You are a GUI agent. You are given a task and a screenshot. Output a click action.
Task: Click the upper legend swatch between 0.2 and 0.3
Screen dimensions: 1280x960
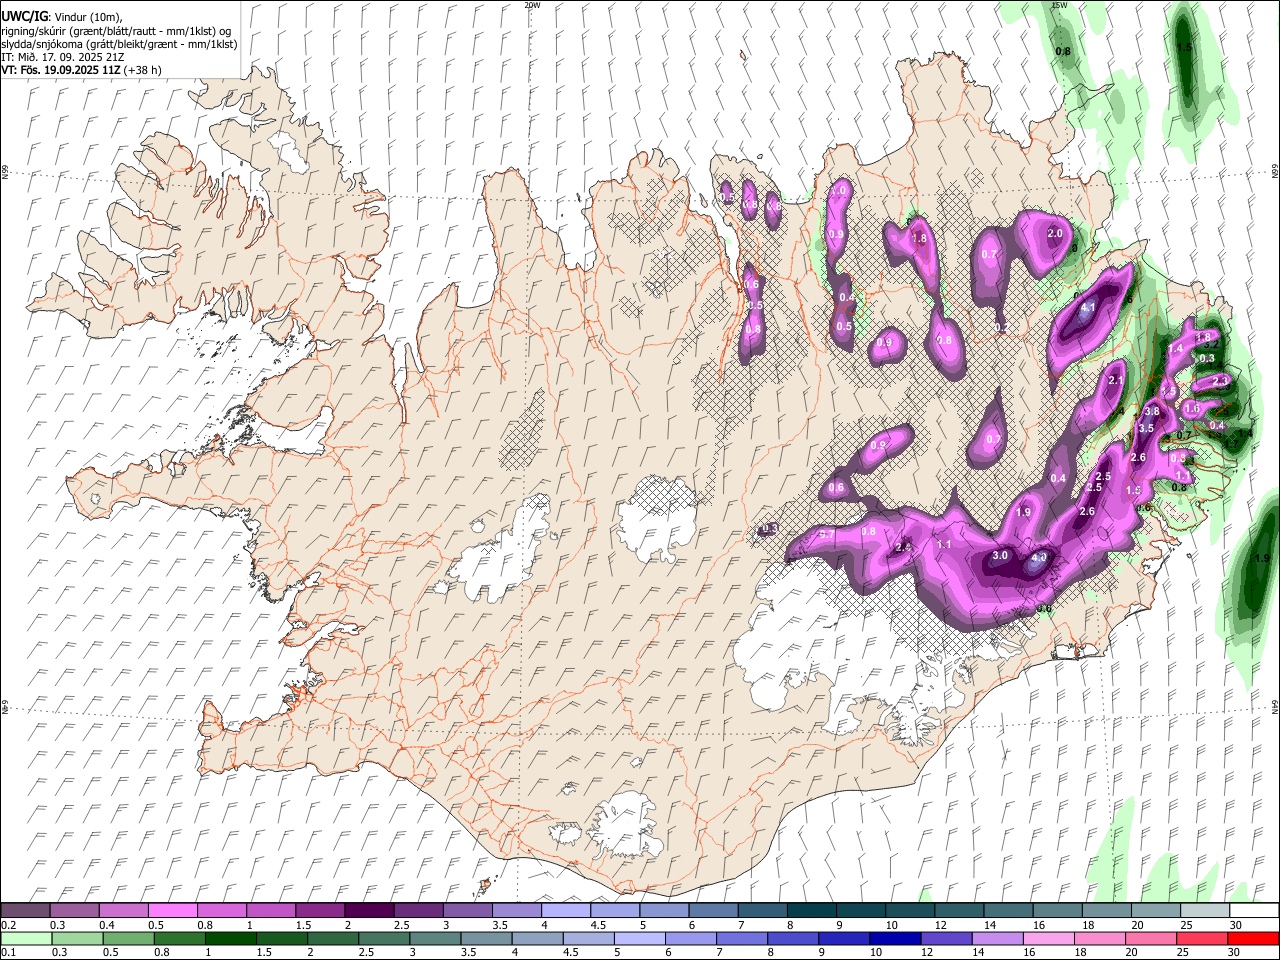point(25,910)
